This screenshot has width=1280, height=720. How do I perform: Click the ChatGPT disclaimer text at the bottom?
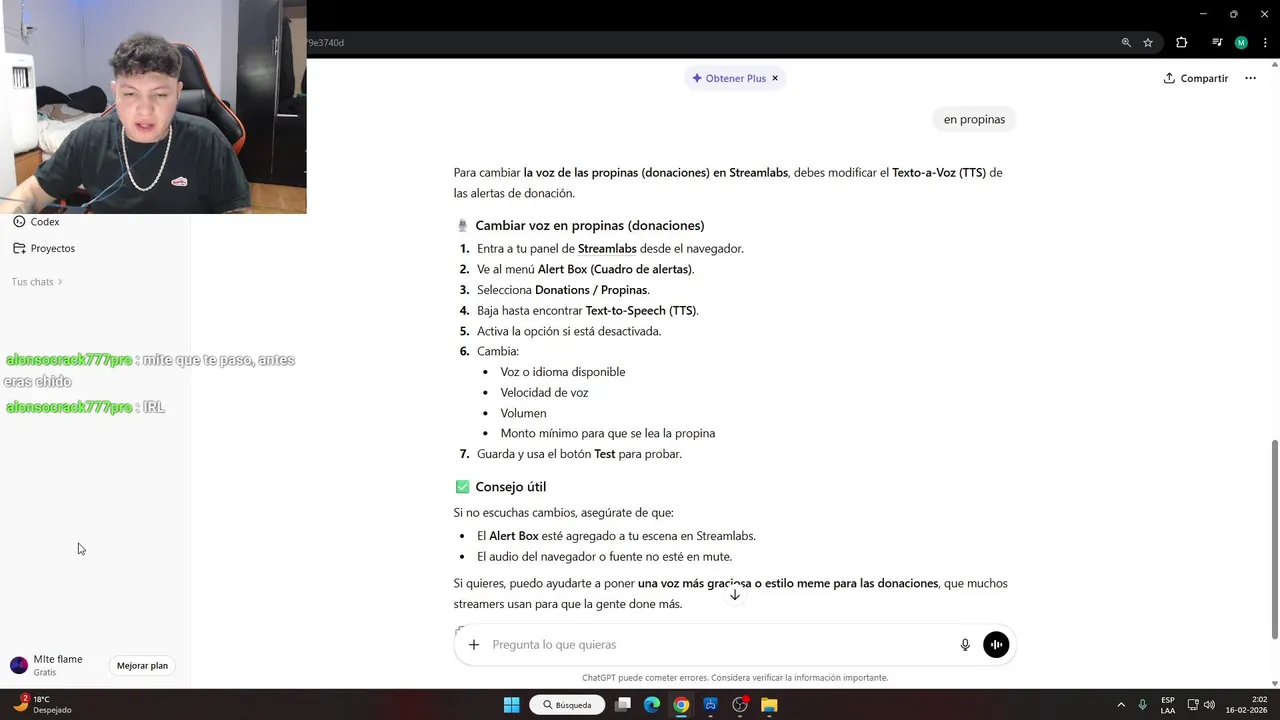pyautogui.click(x=735, y=678)
